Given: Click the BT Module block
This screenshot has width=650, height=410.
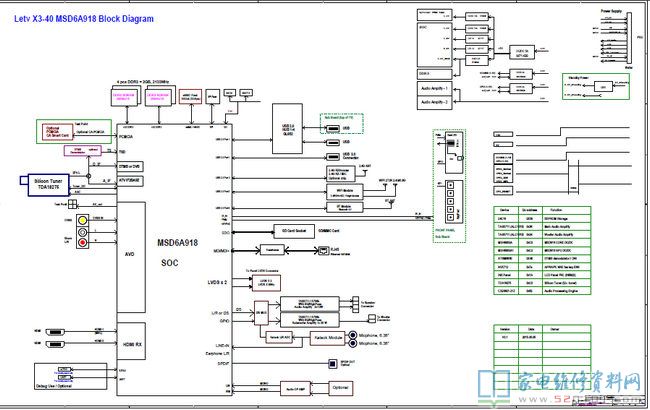Looking at the screenshot, I should tap(345, 207).
